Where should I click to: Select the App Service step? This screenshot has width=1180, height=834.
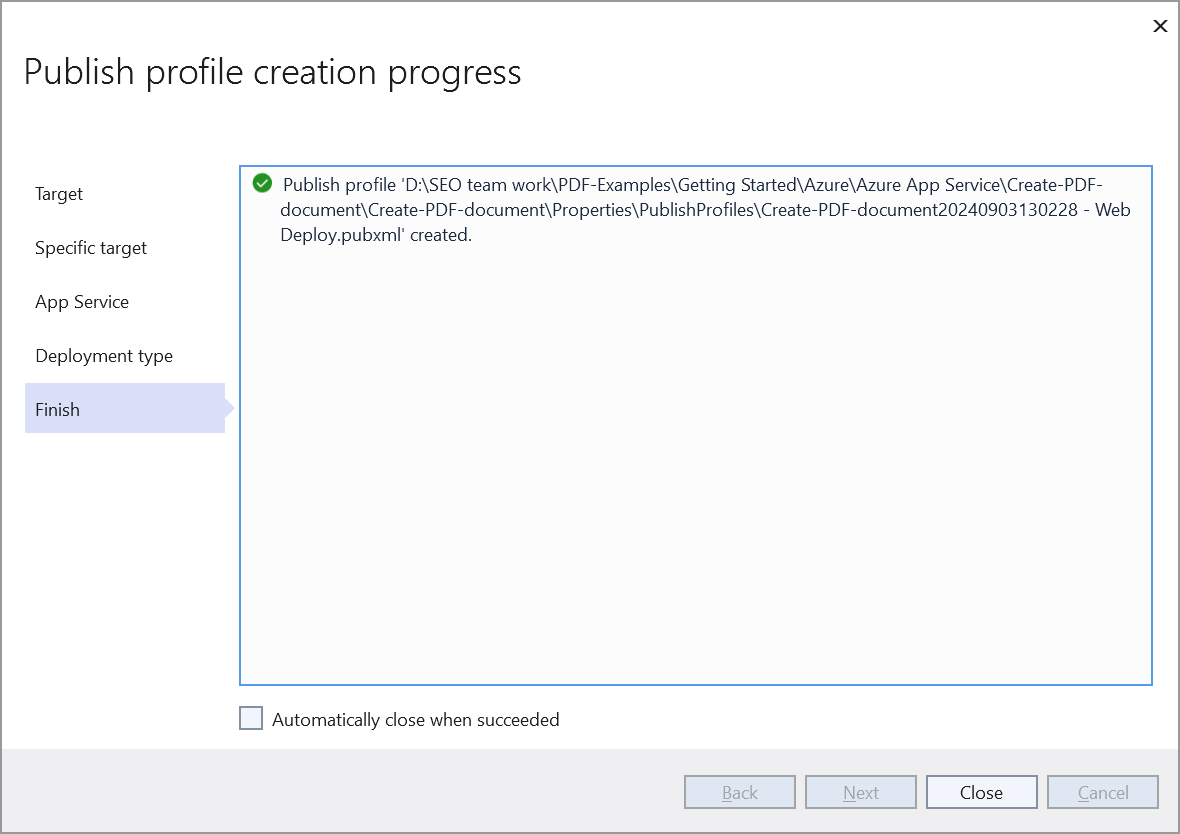[x=81, y=301]
